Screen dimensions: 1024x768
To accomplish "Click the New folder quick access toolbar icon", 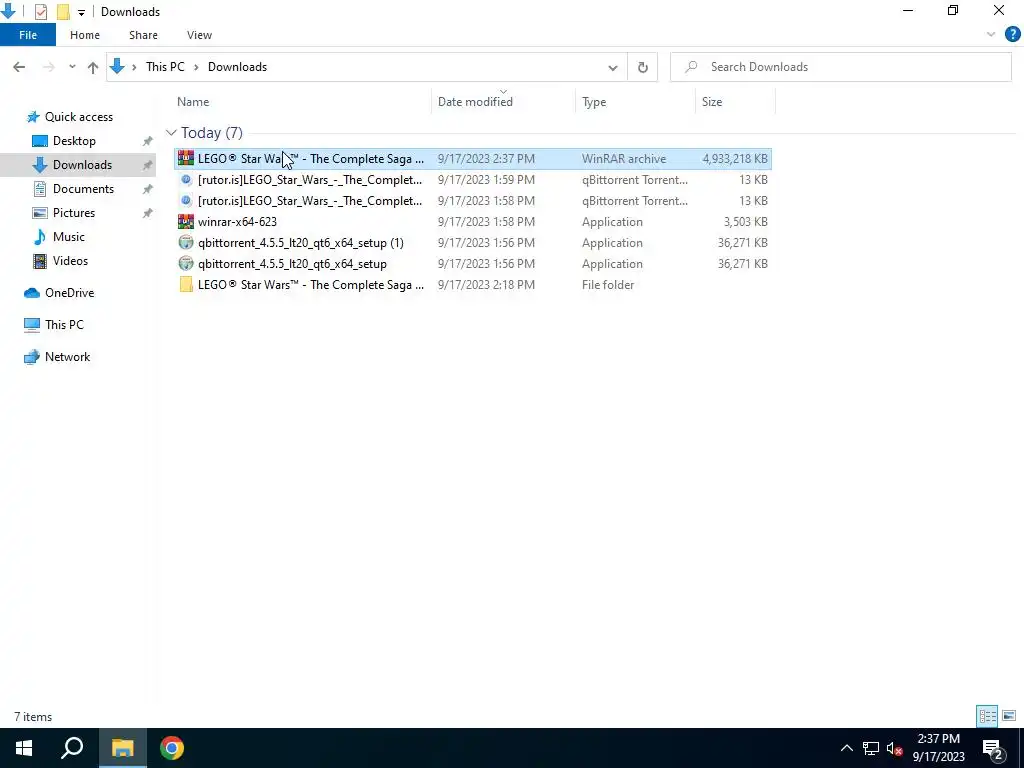I will [x=63, y=12].
